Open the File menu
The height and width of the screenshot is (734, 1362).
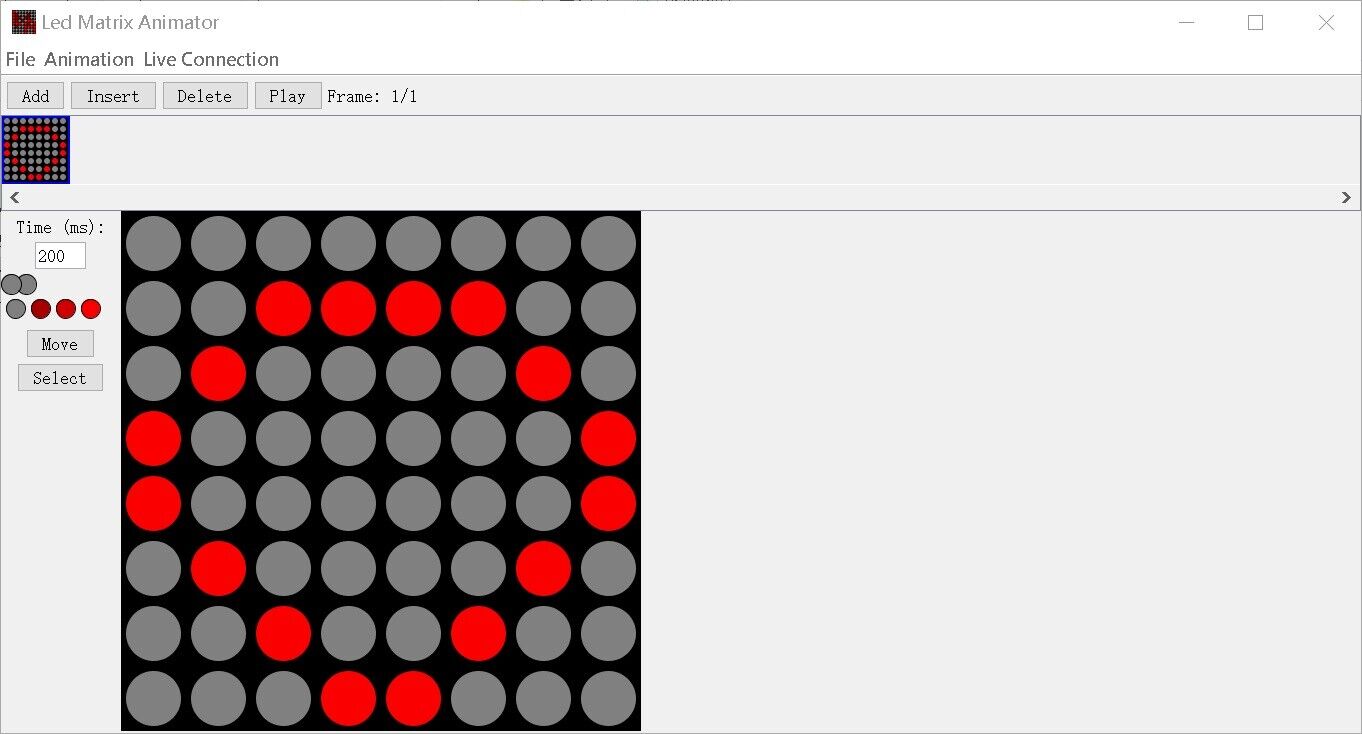pyautogui.click(x=20, y=59)
